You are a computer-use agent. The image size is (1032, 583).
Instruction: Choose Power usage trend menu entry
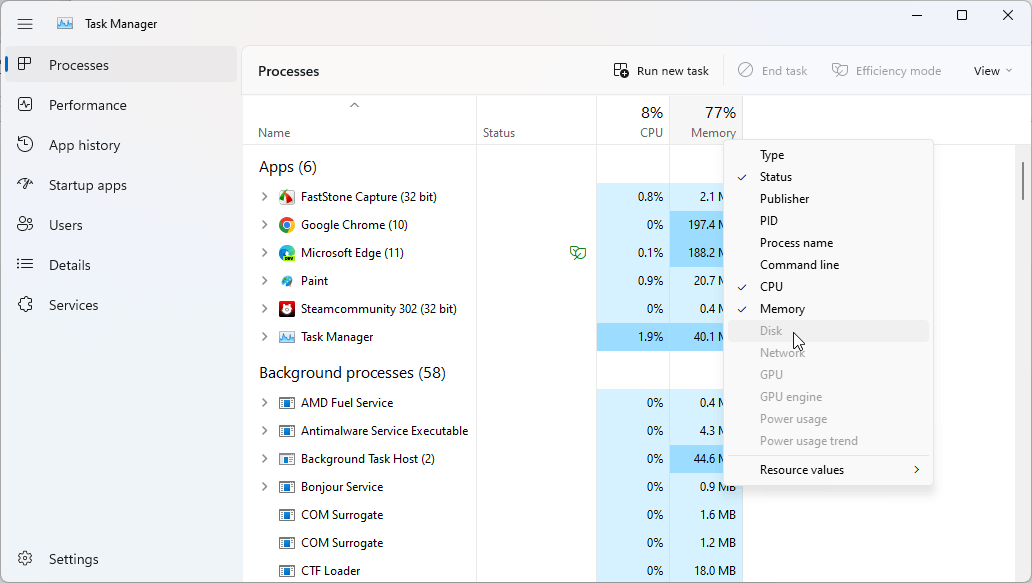(x=829, y=441)
